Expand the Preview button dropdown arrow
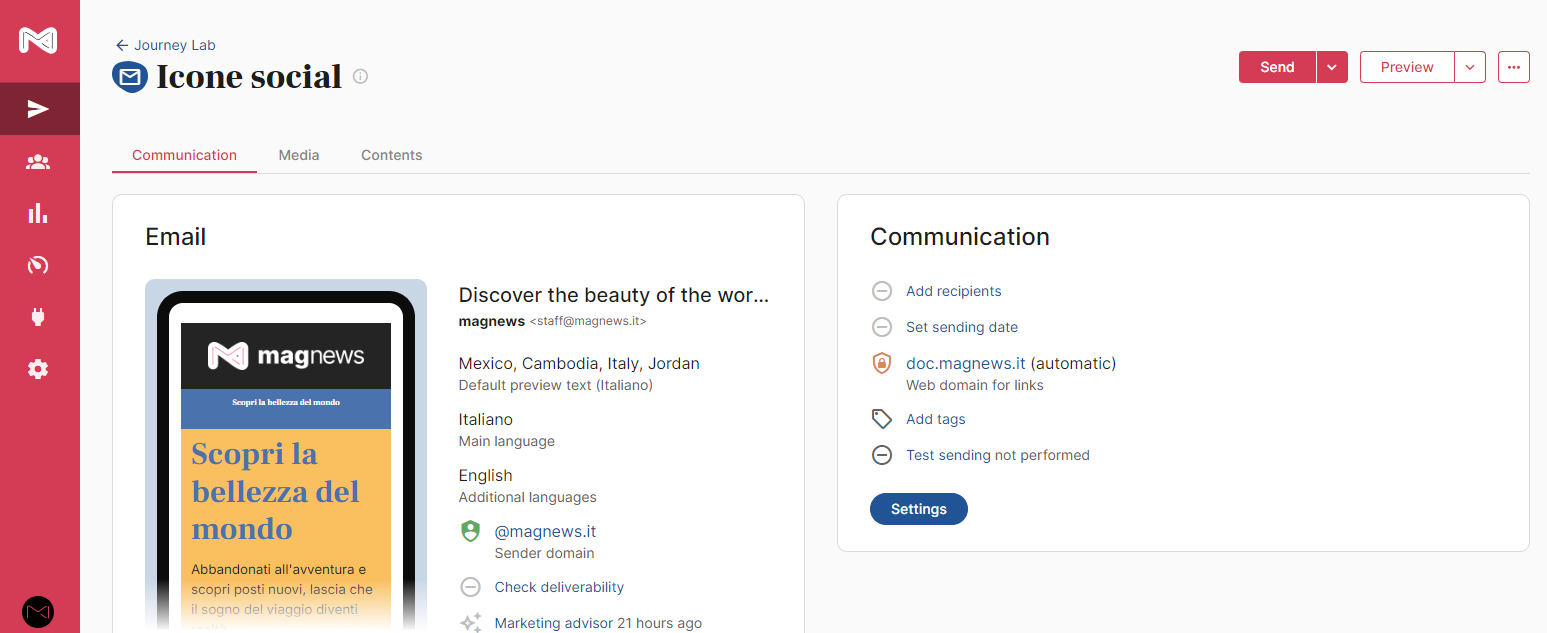 [1470, 67]
